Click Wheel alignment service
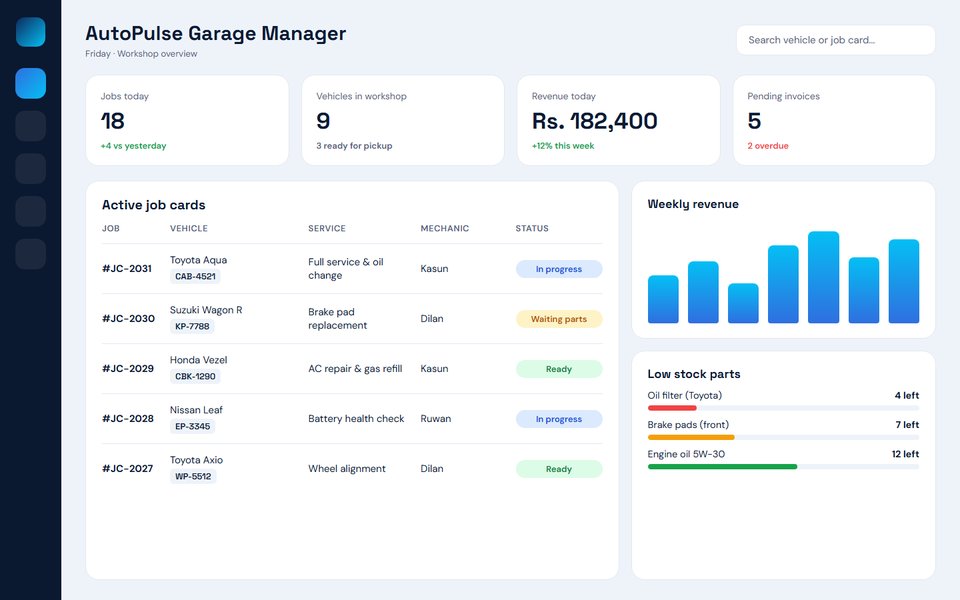960x600 pixels. click(x=347, y=468)
